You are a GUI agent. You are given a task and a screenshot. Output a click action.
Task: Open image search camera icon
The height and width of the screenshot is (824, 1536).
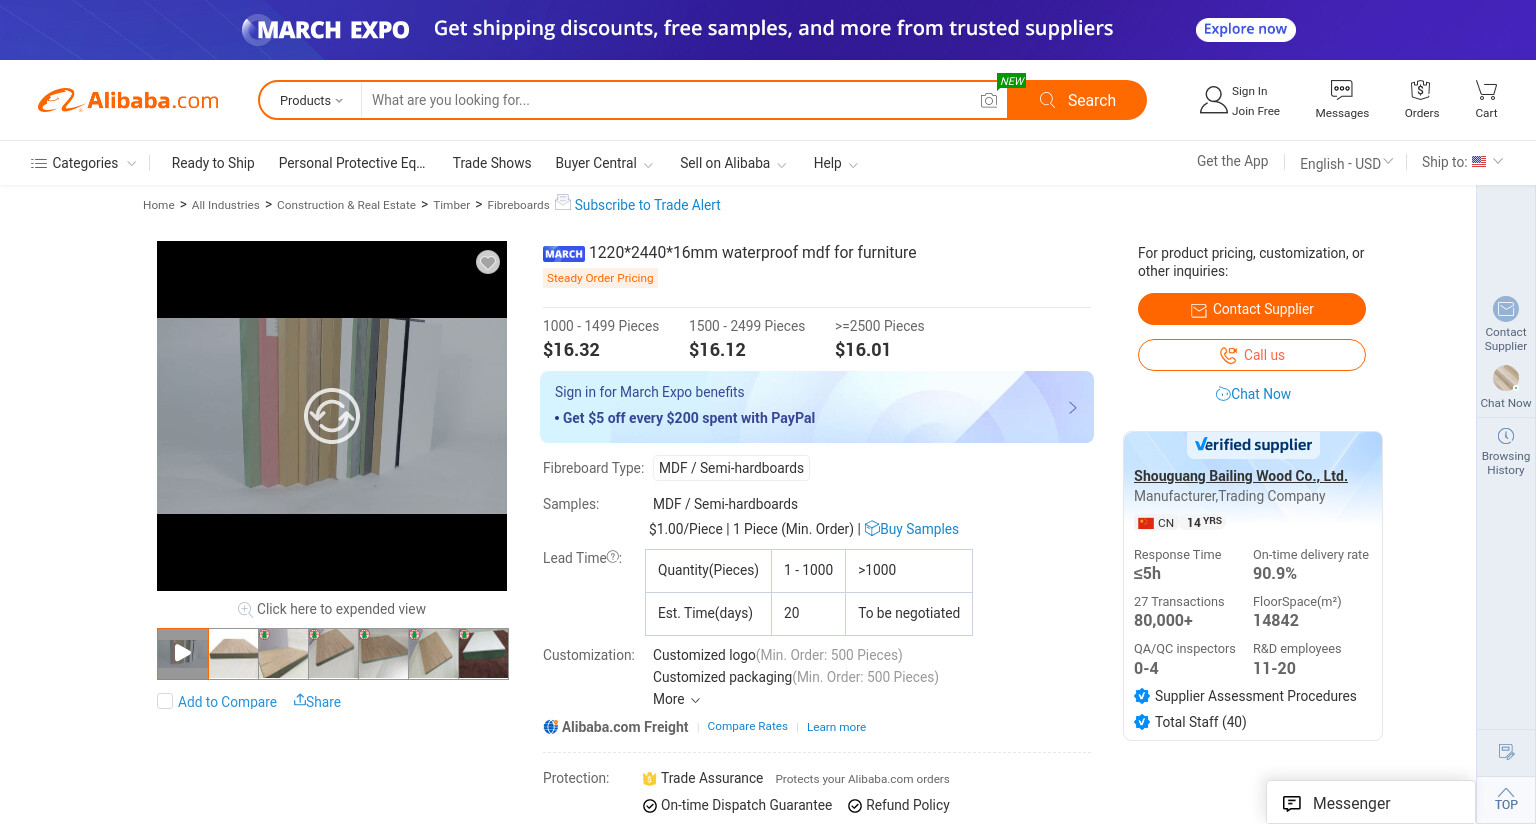coord(988,100)
